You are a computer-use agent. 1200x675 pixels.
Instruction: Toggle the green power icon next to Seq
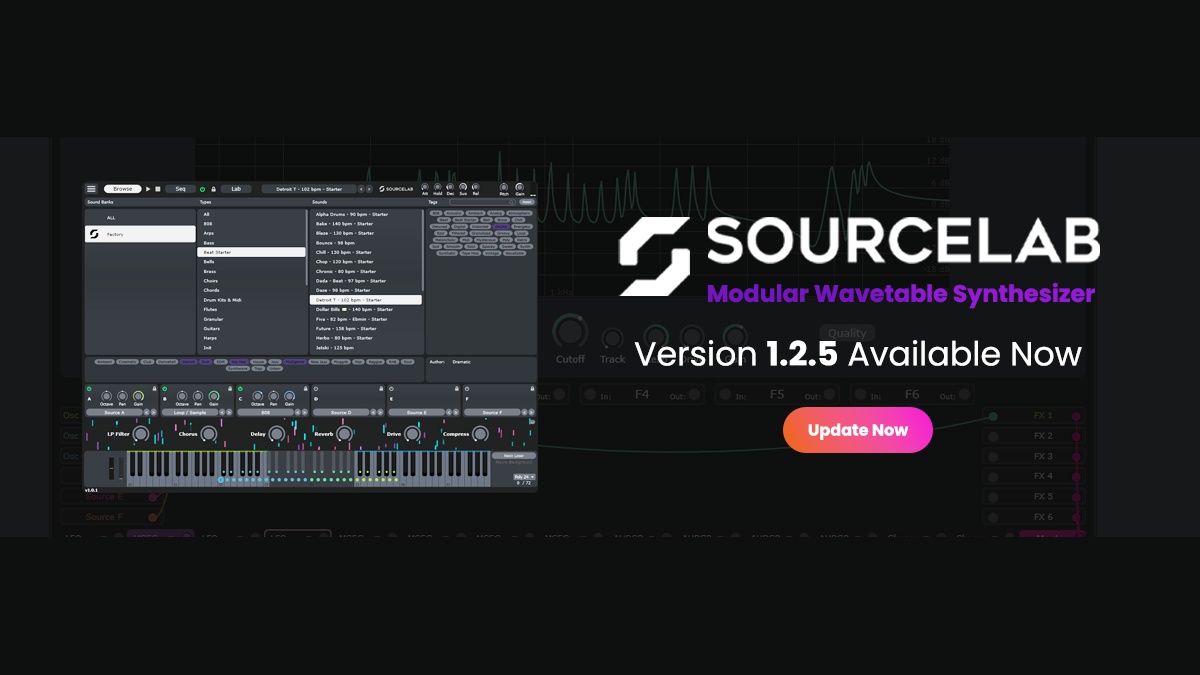[x=202, y=188]
